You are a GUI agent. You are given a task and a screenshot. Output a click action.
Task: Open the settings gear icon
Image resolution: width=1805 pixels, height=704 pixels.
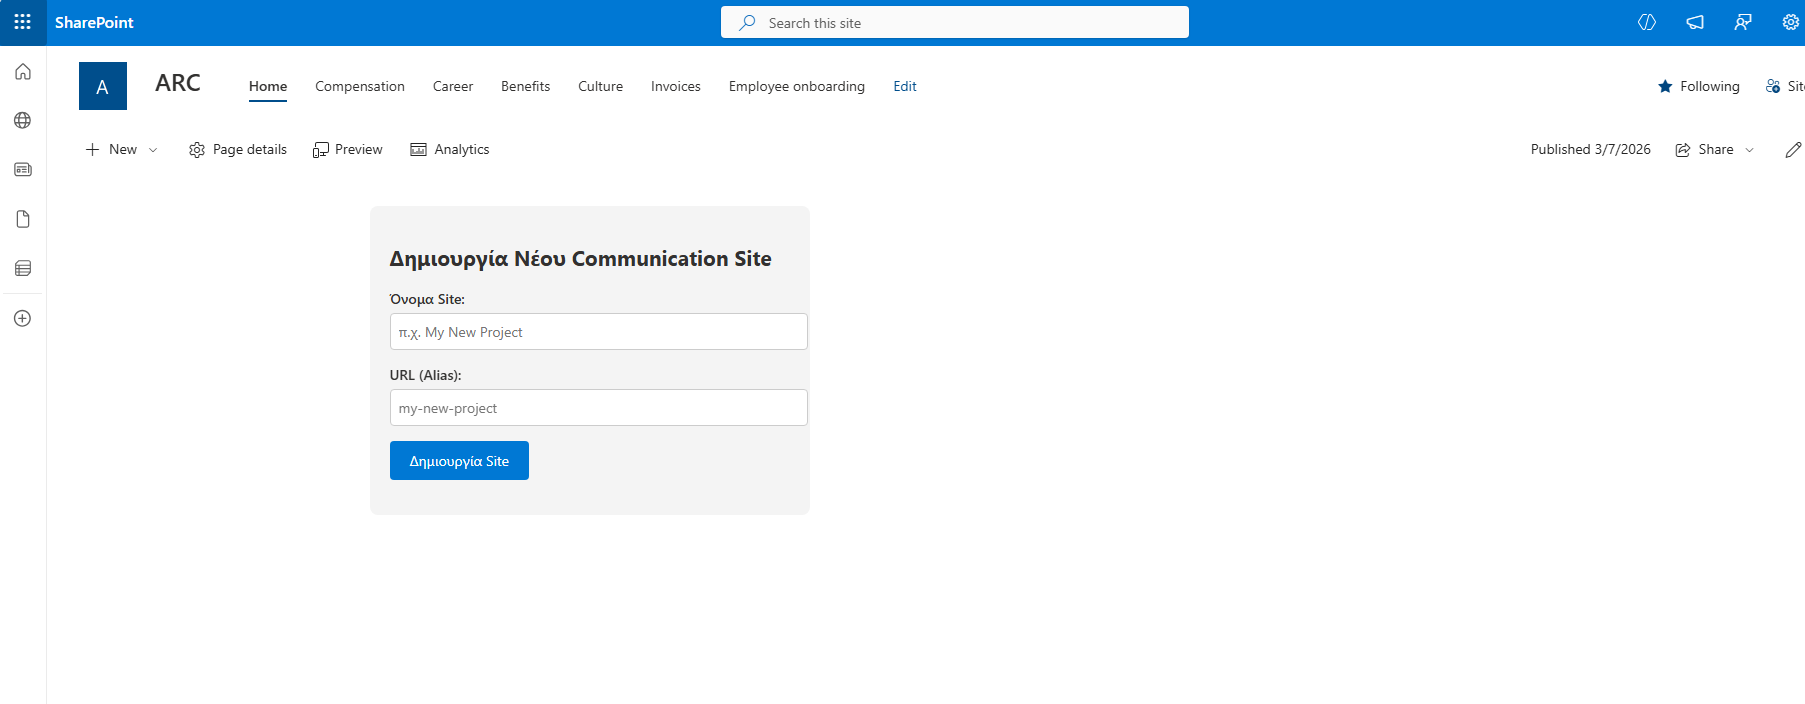[1790, 22]
